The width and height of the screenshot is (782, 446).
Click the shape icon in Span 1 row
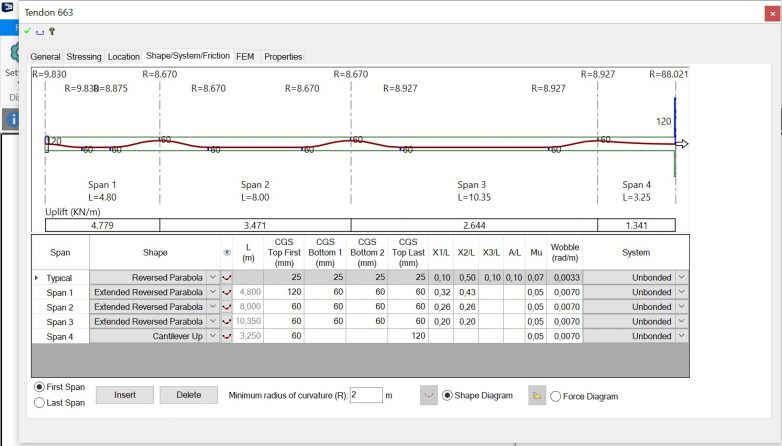click(x=226, y=292)
